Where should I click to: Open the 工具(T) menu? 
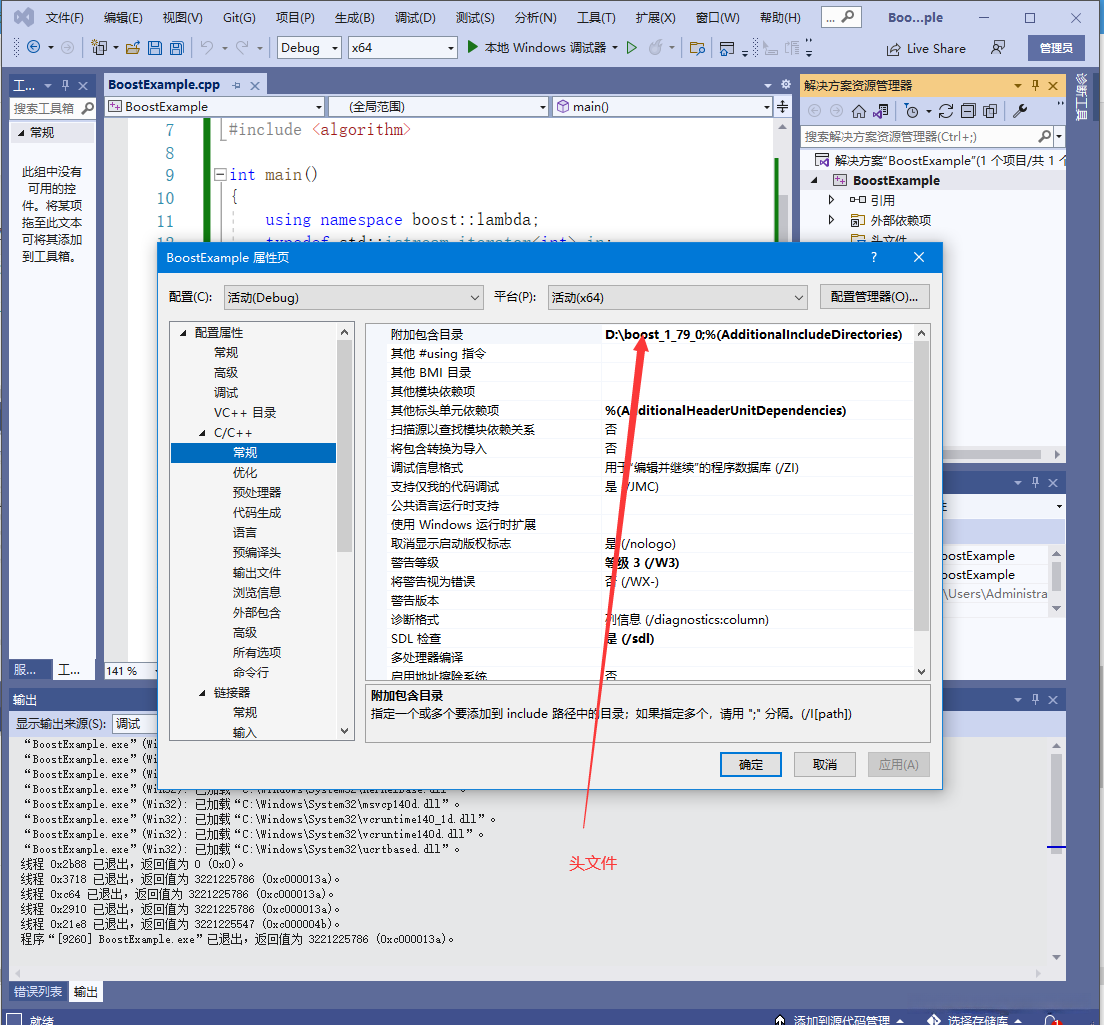pyautogui.click(x=596, y=18)
